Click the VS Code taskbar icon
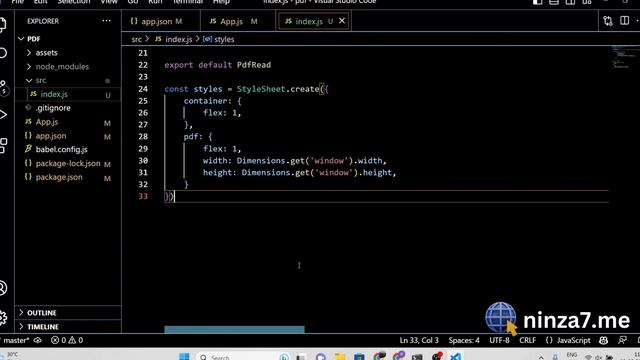 click(456, 356)
